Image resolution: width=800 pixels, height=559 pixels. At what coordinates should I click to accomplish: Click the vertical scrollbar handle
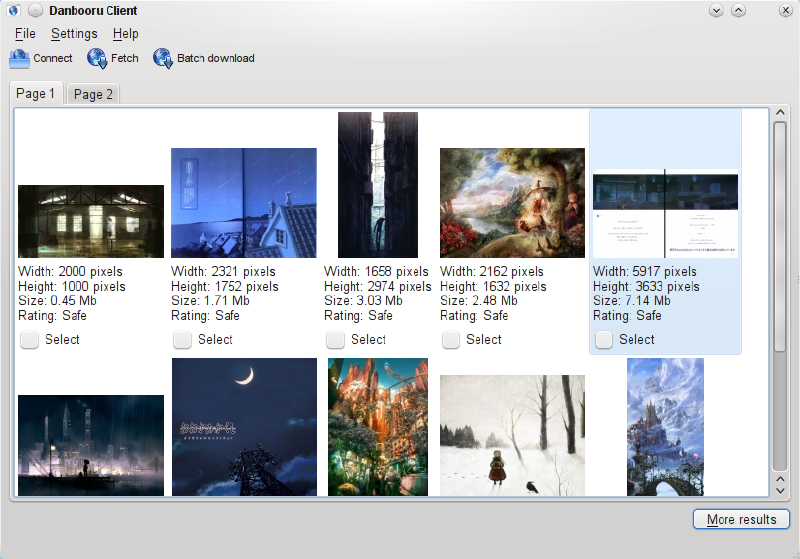[780, 236]
